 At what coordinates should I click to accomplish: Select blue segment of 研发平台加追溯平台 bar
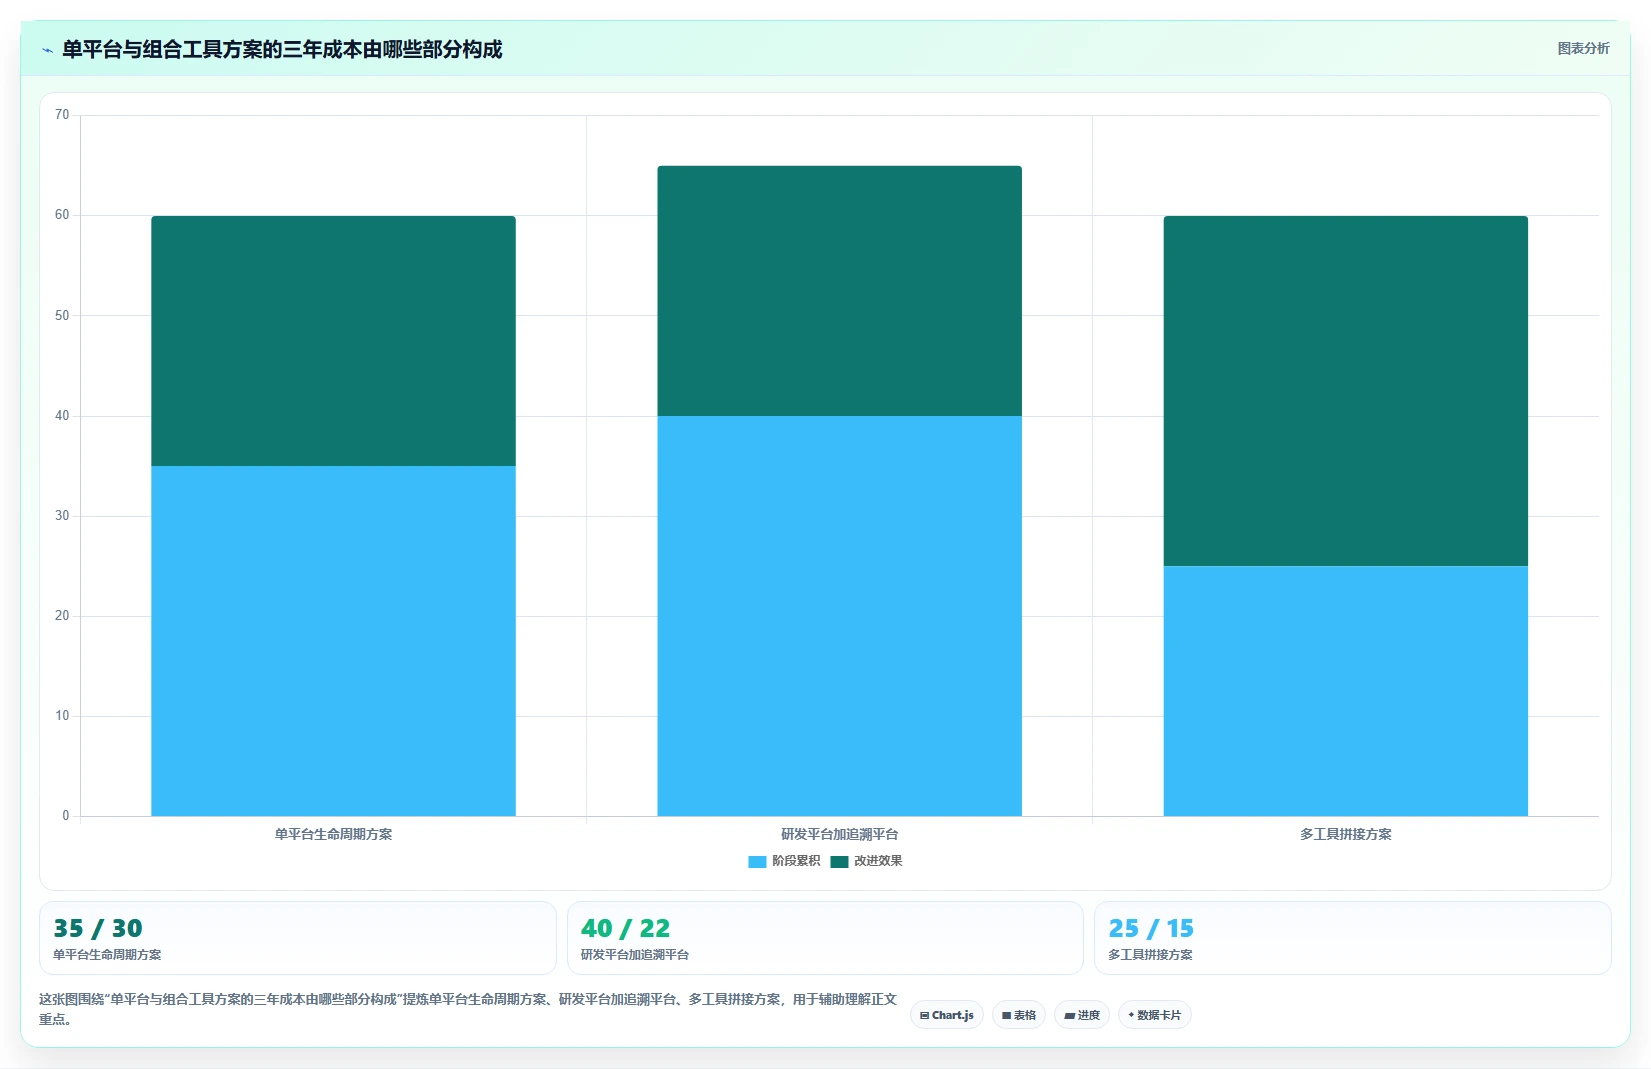tap(839, 616)
